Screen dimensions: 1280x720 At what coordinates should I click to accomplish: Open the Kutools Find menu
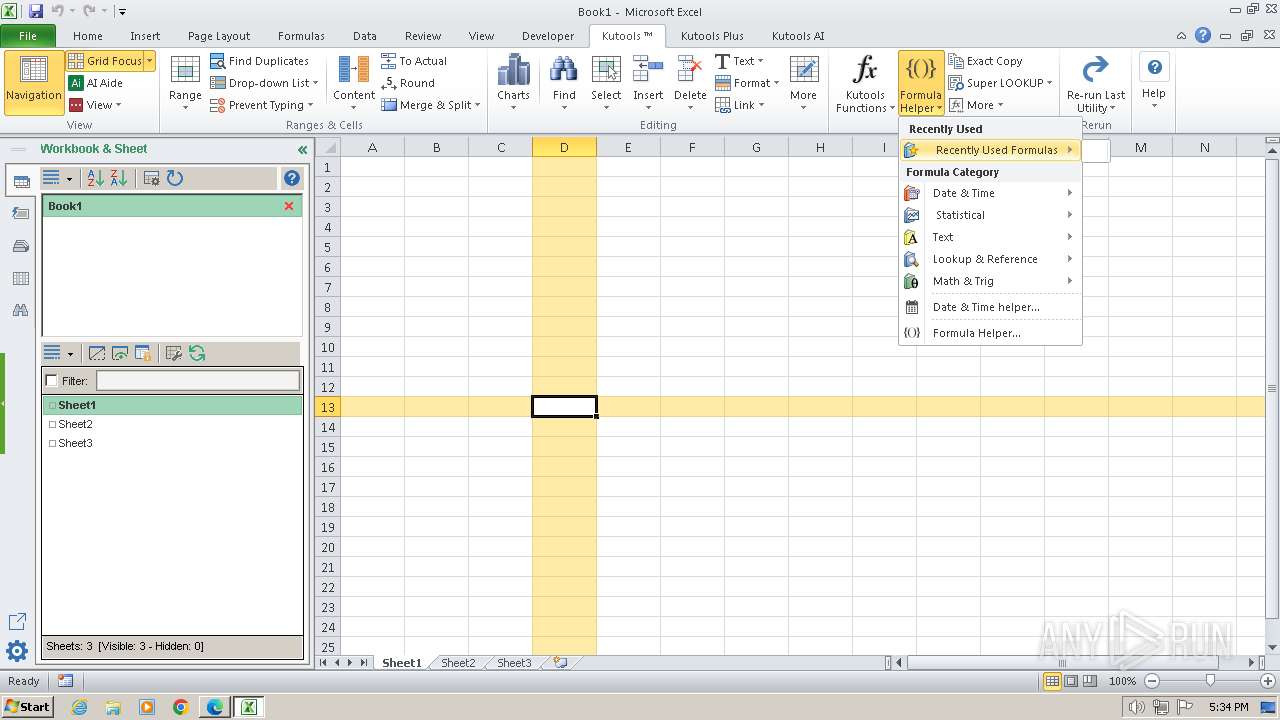pyautogui.click(x=564, y=82)
